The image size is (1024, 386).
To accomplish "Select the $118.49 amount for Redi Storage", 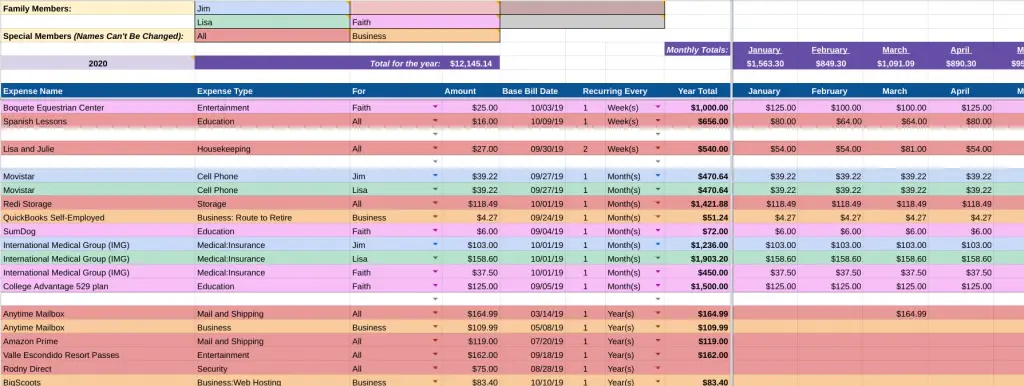I will (x=472, y=204).
